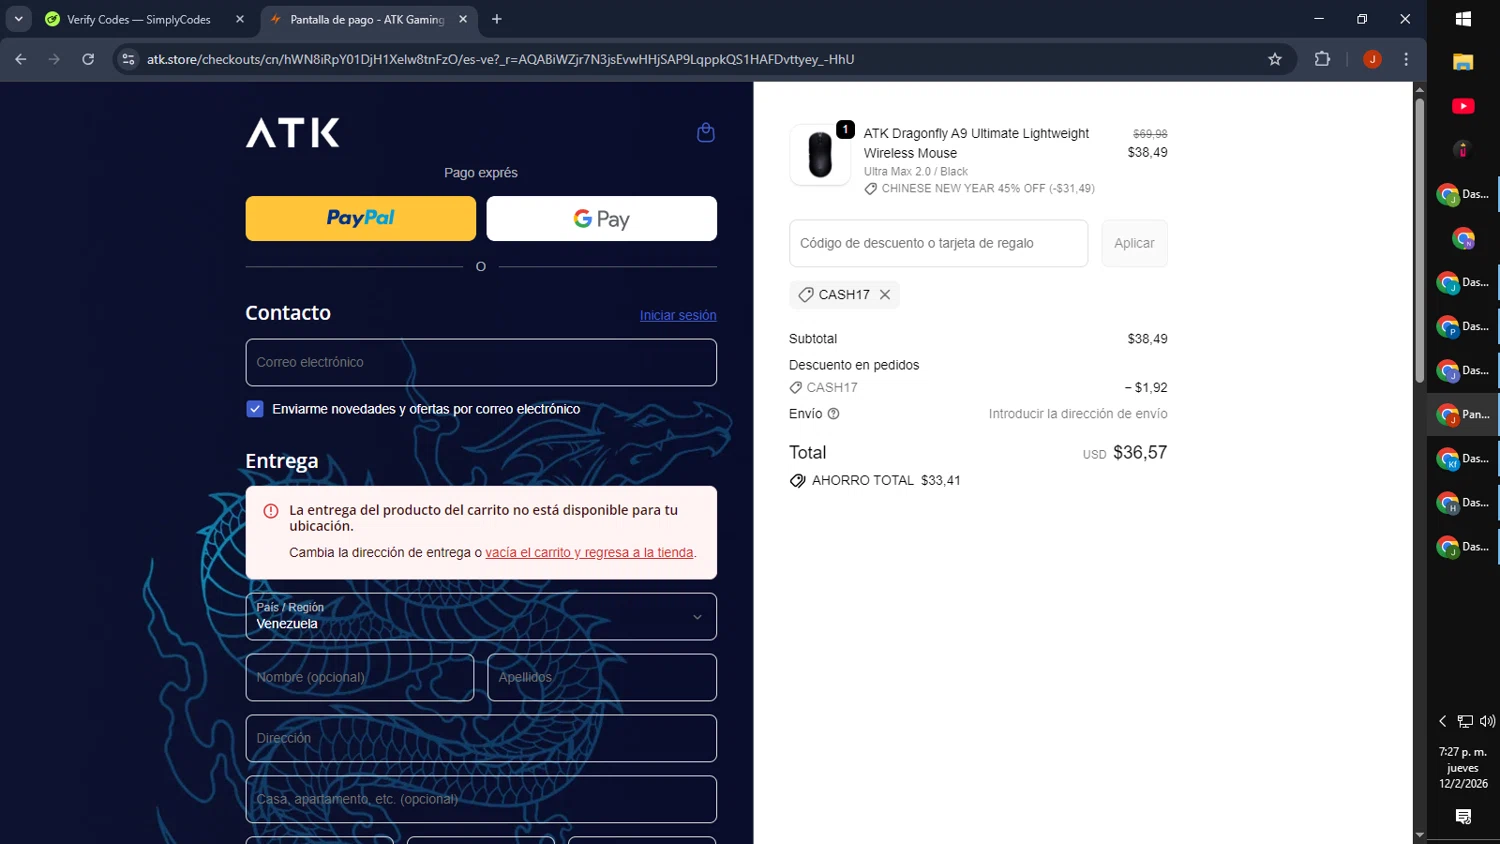
Task: Focus the discount code or gift card field
Action: [938, 243]
